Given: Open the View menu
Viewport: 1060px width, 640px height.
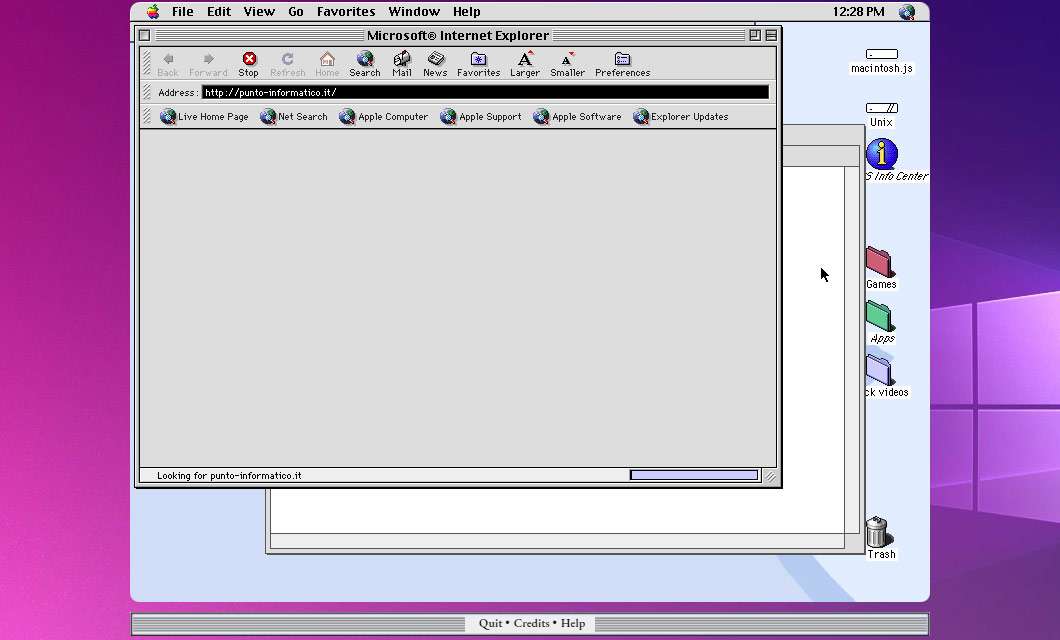Looking at the screenshot, I should pyautogui.click(x=259, y=11).
